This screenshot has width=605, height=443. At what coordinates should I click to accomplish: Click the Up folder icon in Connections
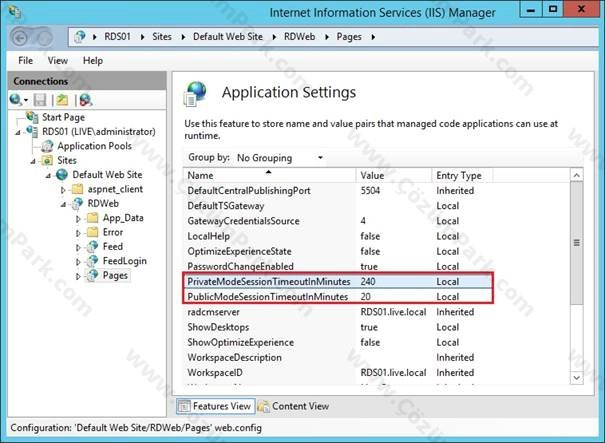click(63, 100)
